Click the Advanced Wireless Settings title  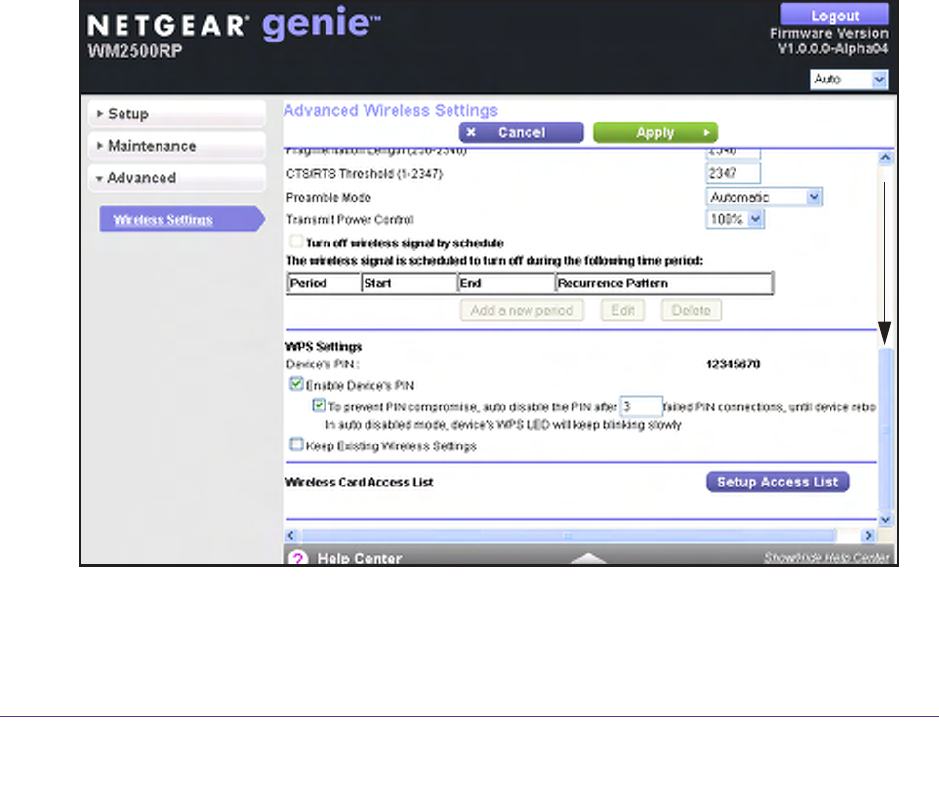point(390,111)
